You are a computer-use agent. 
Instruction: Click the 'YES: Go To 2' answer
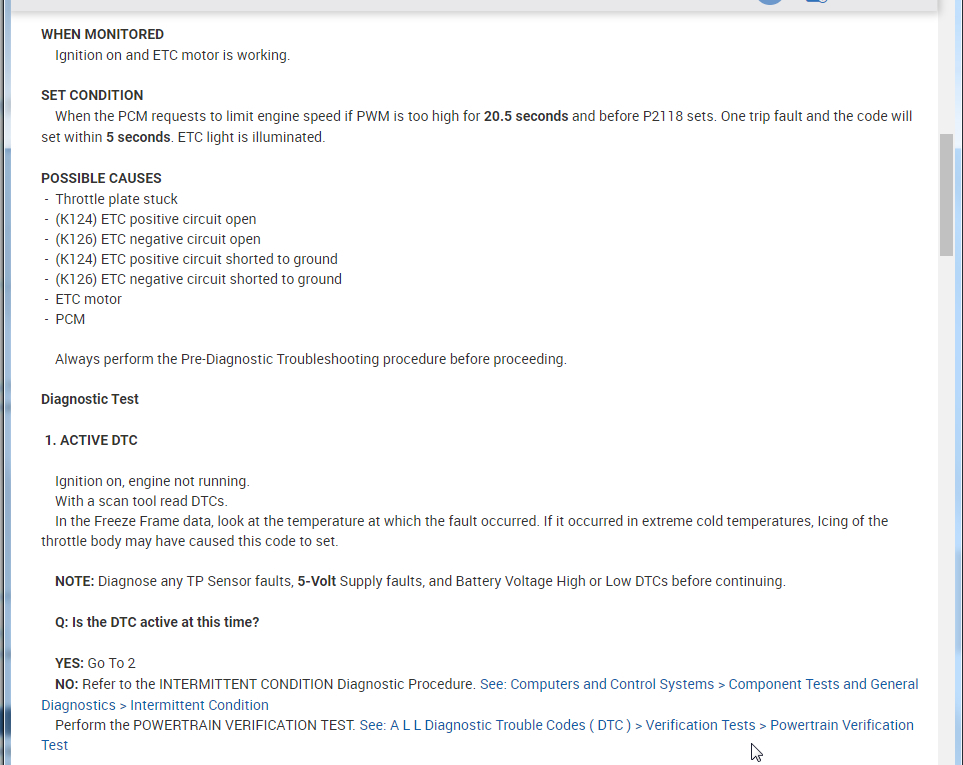click(95, 663)
